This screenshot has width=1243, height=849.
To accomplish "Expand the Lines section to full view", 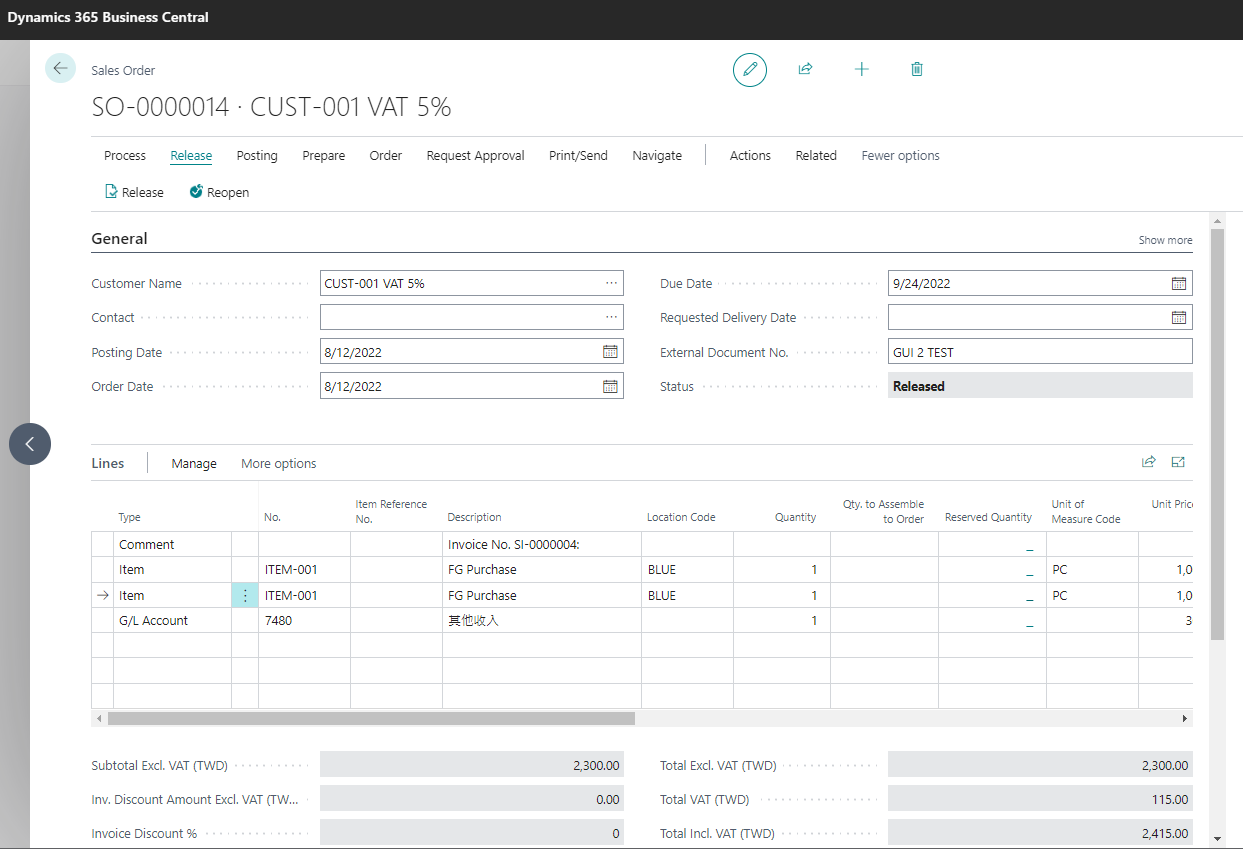I will coord(1178,462).
